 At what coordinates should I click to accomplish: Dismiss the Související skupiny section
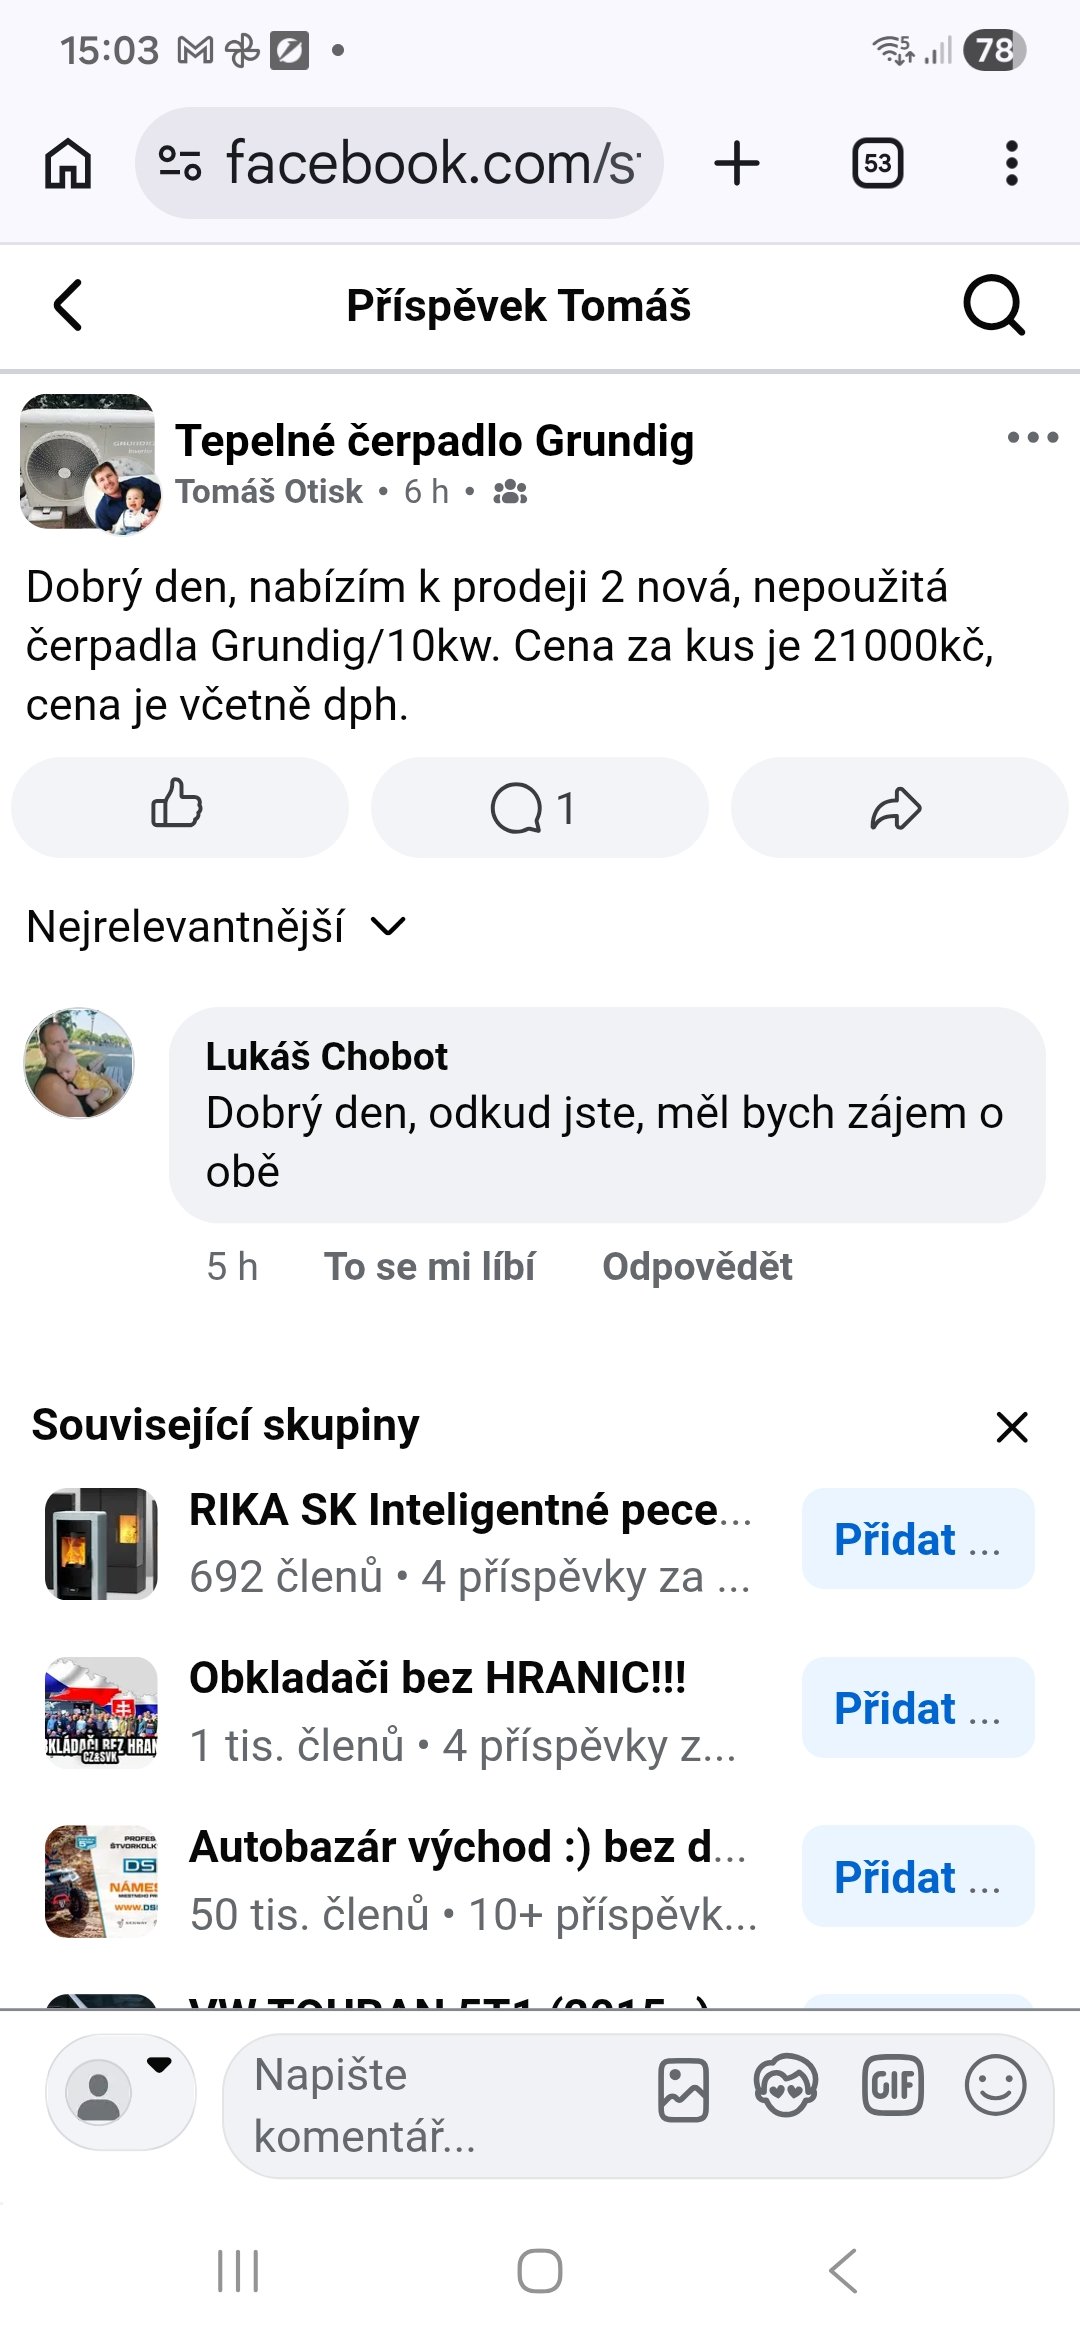(x=1012, y=1427)
